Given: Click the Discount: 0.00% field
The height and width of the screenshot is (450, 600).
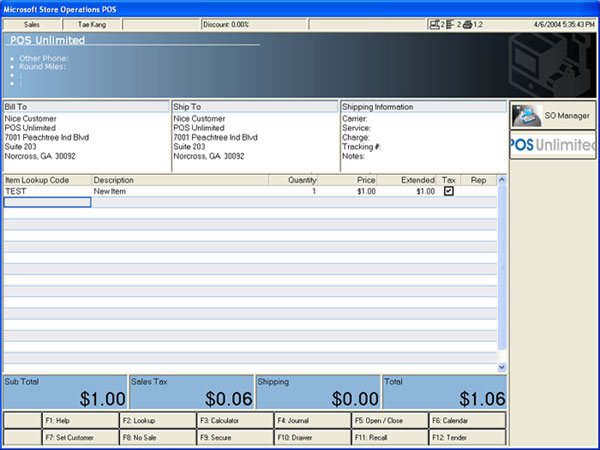Looking at the screenshot, I should pos(254,24).
